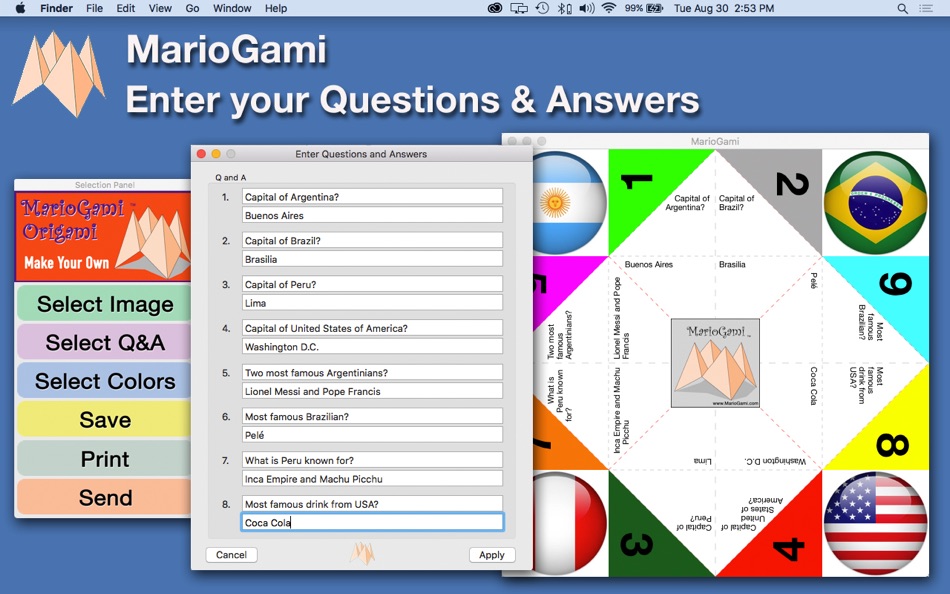Open the Wi-Fi status menu
This screenshot has height=594, width=950.
(x=609, y=8)
